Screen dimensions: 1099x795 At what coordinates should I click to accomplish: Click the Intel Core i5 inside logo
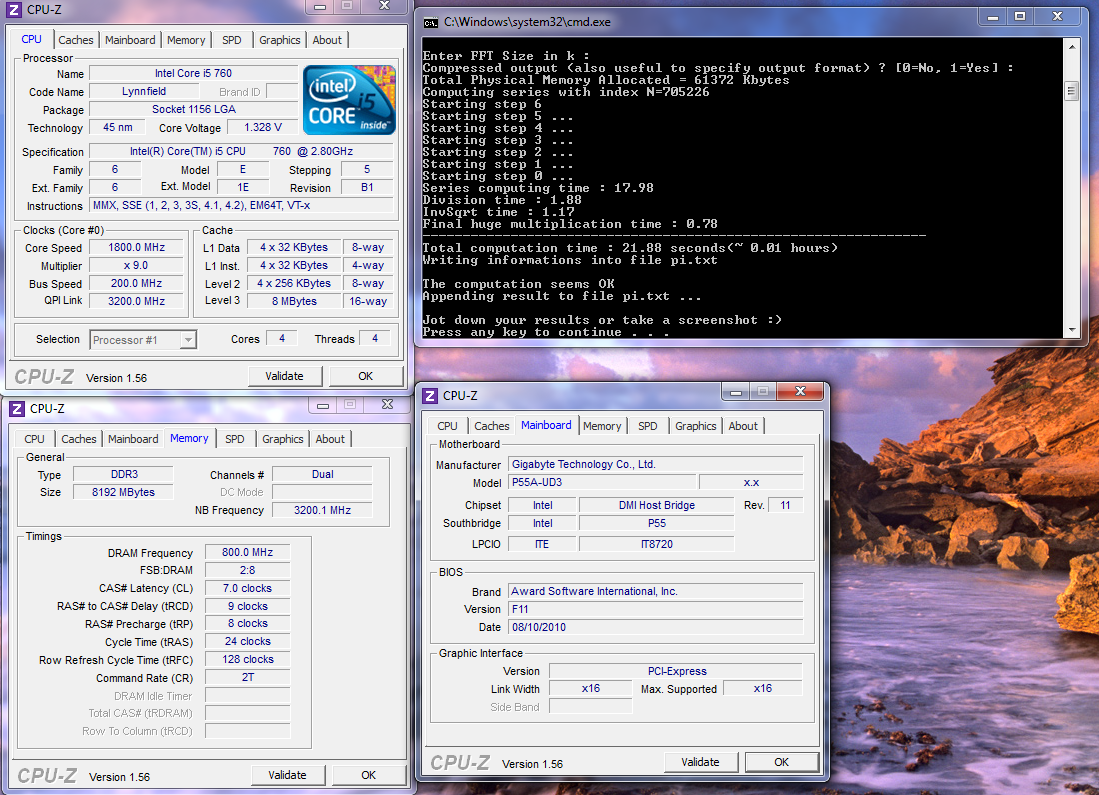[349, 100]
